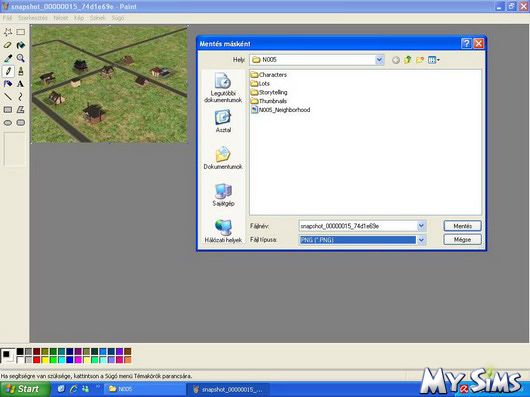
Task: Choose the Text tool
Action: [21, 84]
